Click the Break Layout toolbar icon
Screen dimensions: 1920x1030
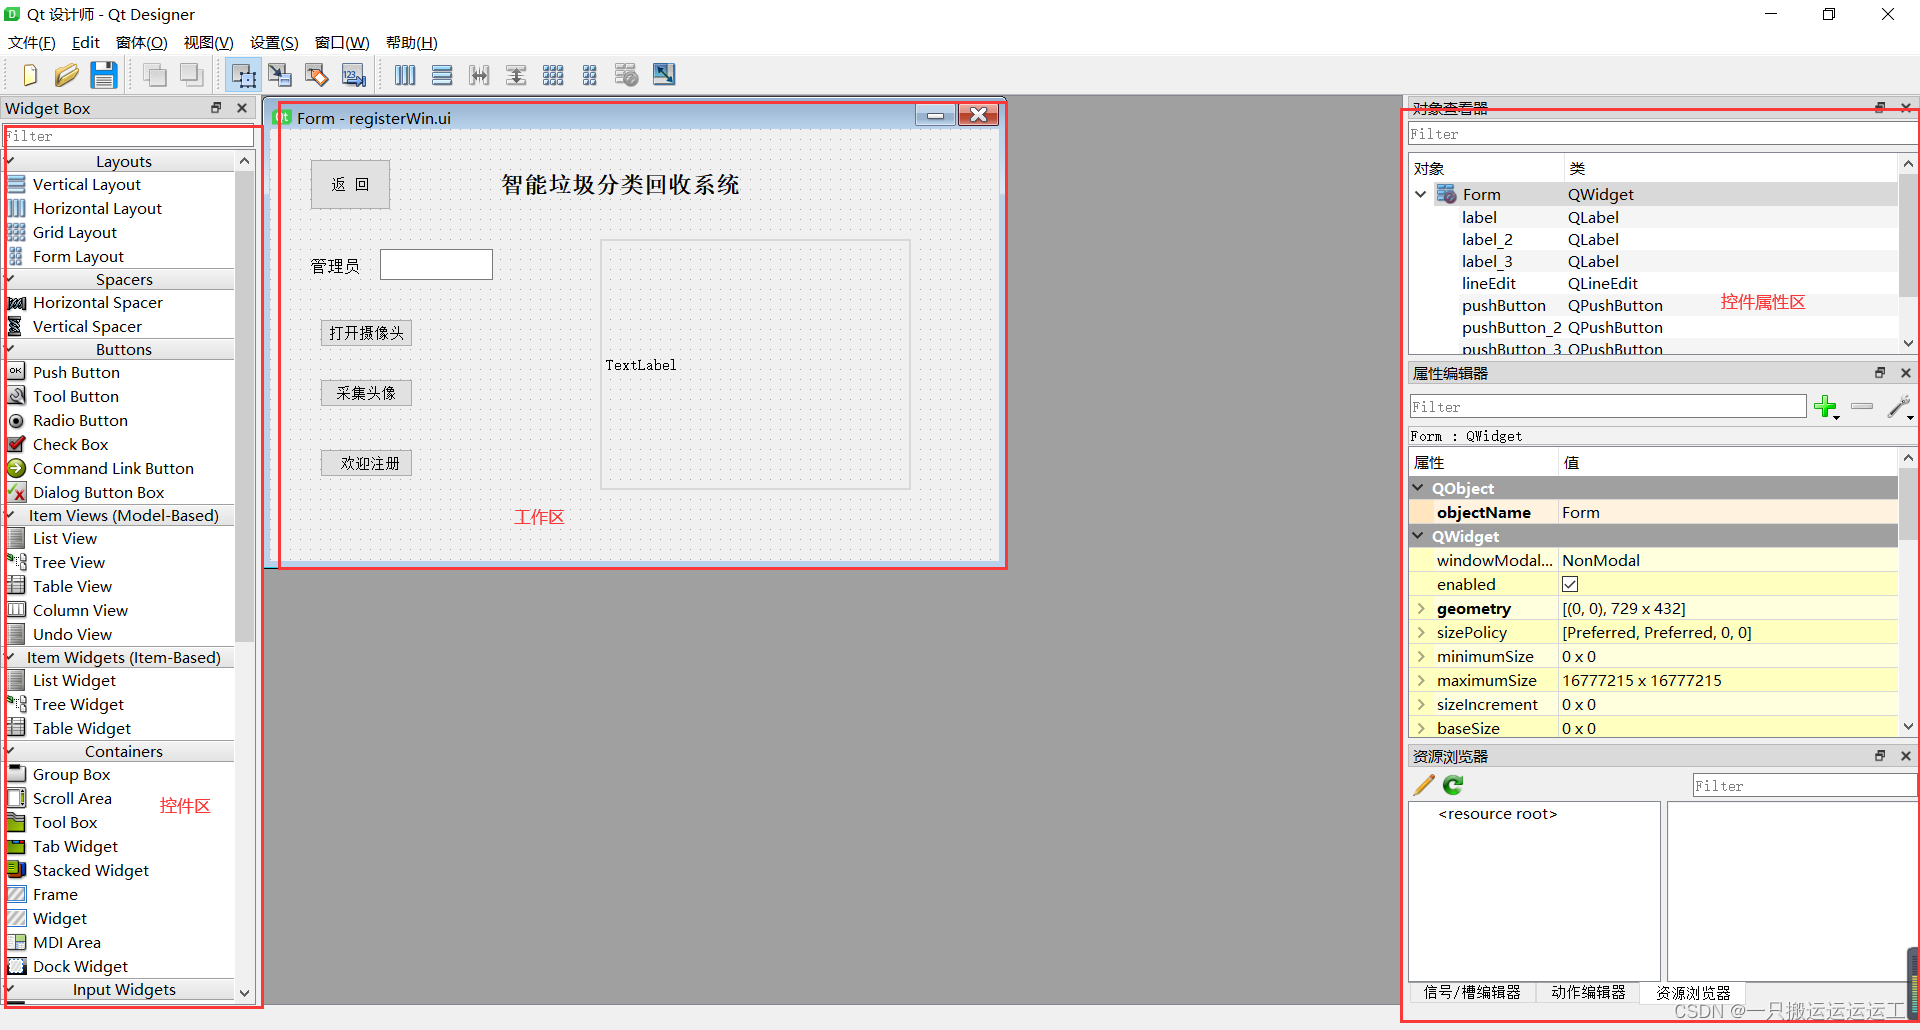tap(627, 75)
